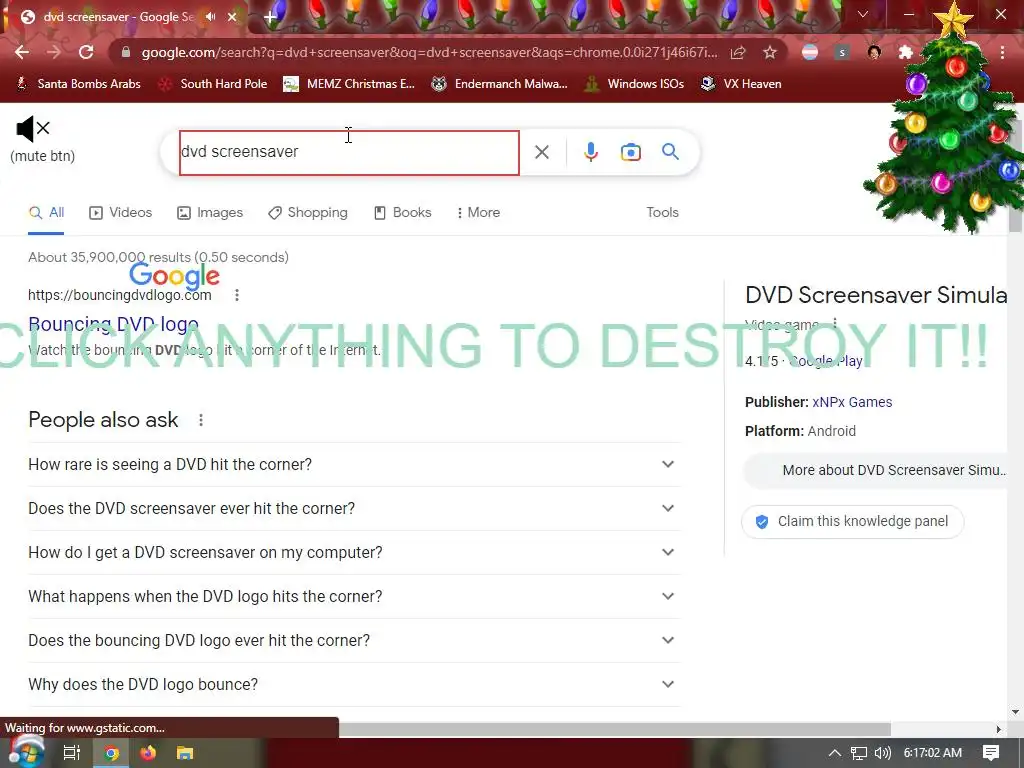The image size is (1024, 768).
Task: Expand 'How do I get a DVD screensaver on my computer?'
Action: coord(354,552)
